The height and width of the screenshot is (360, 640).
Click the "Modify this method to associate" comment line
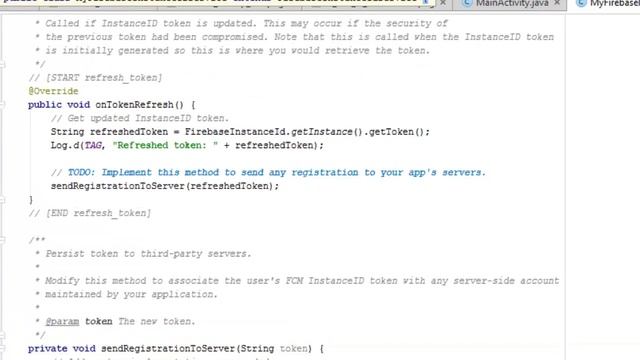302,281
